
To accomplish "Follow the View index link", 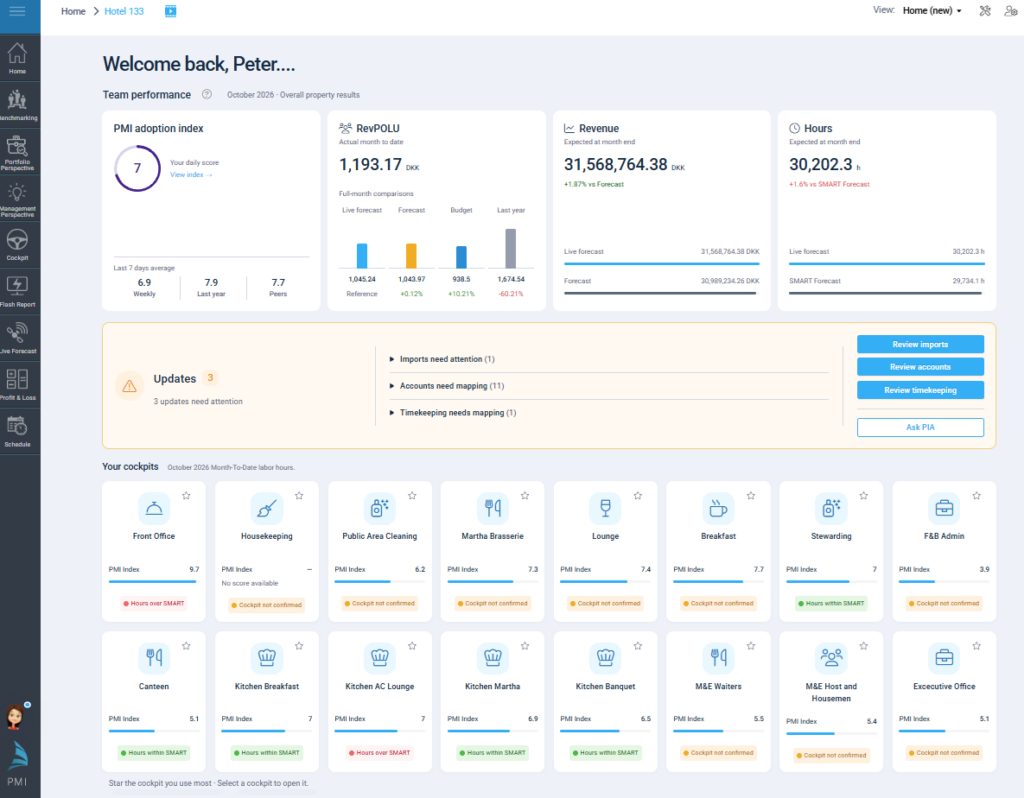I will pyautogui.click(x=191, y=174).
